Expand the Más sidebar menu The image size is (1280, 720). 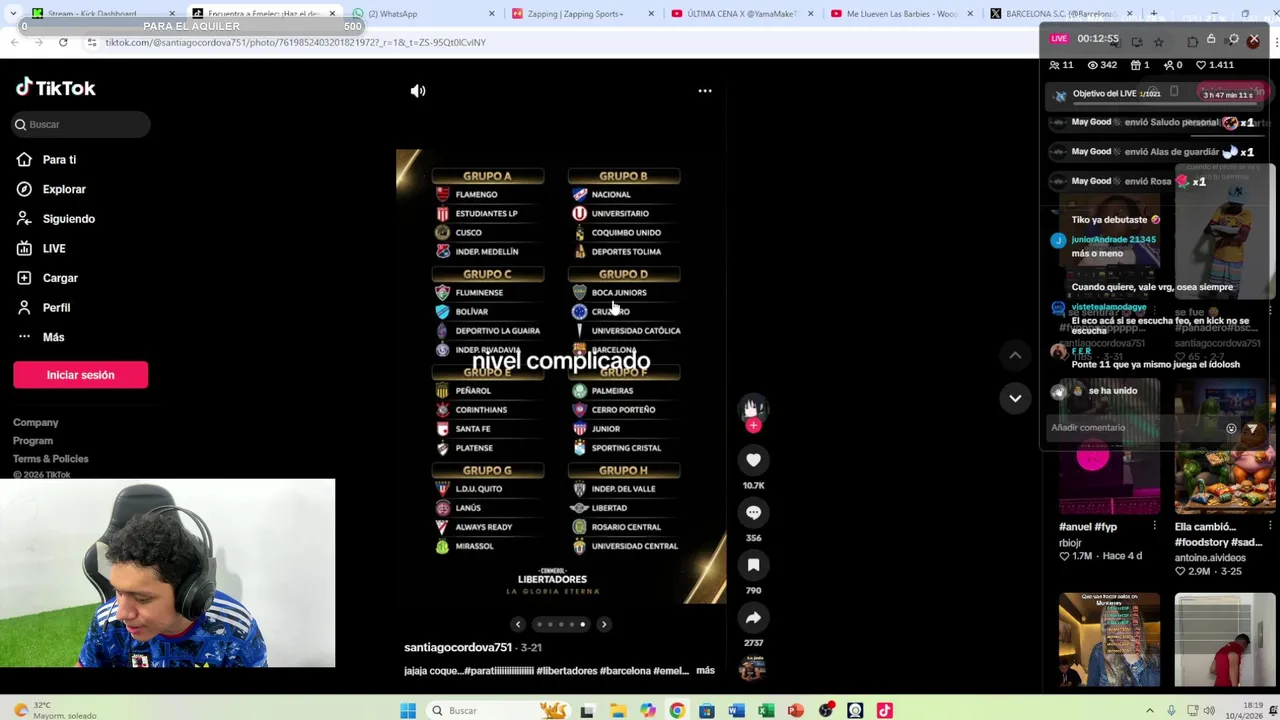(53, 337)
